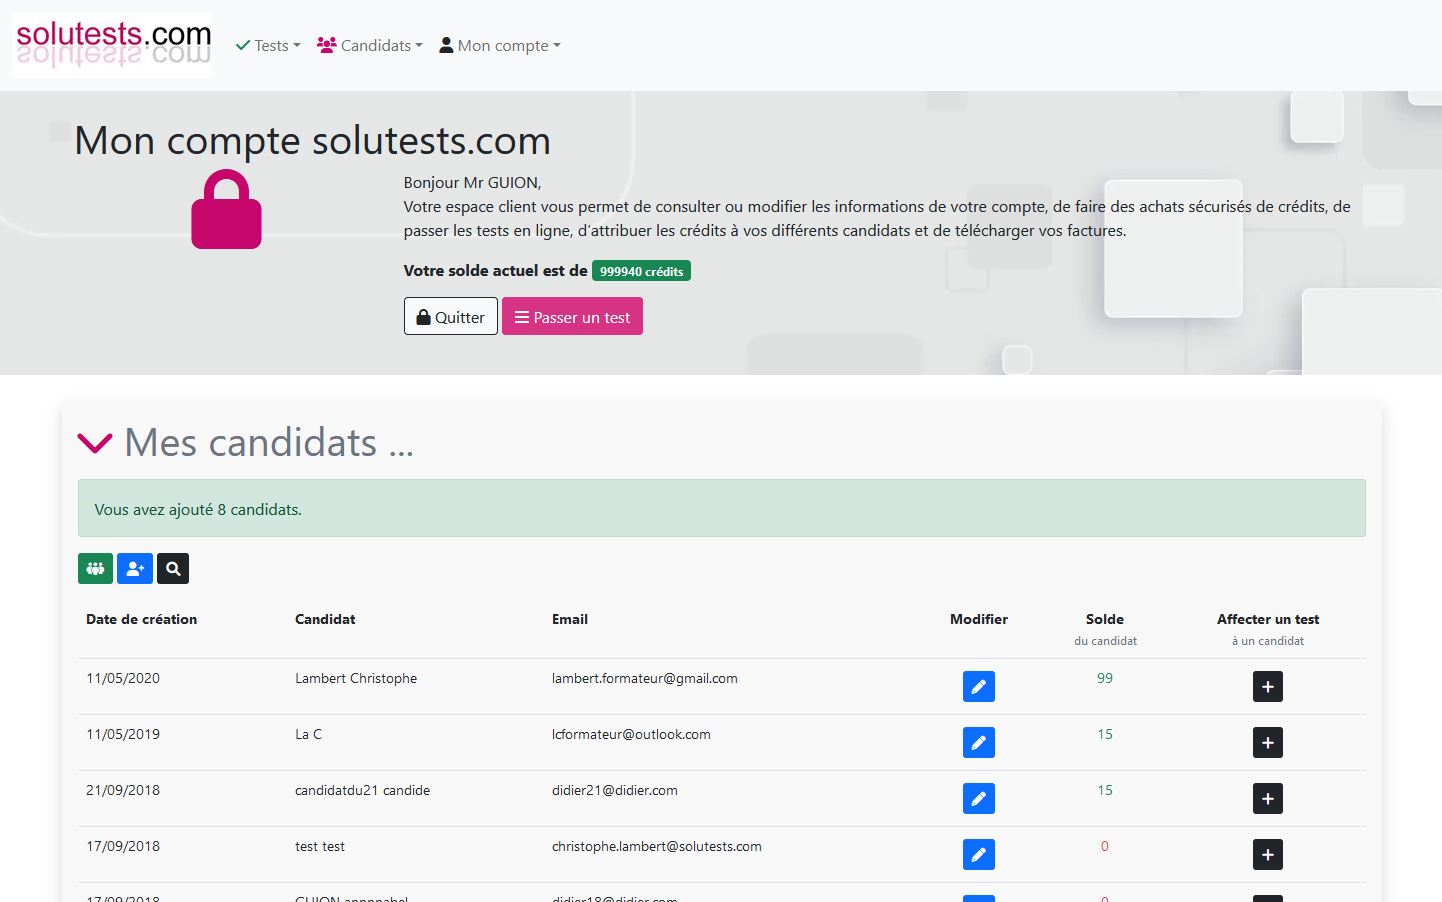Open the Tests dropdown menu
The height and width of the screenshot is (902, 1442).
268,45
